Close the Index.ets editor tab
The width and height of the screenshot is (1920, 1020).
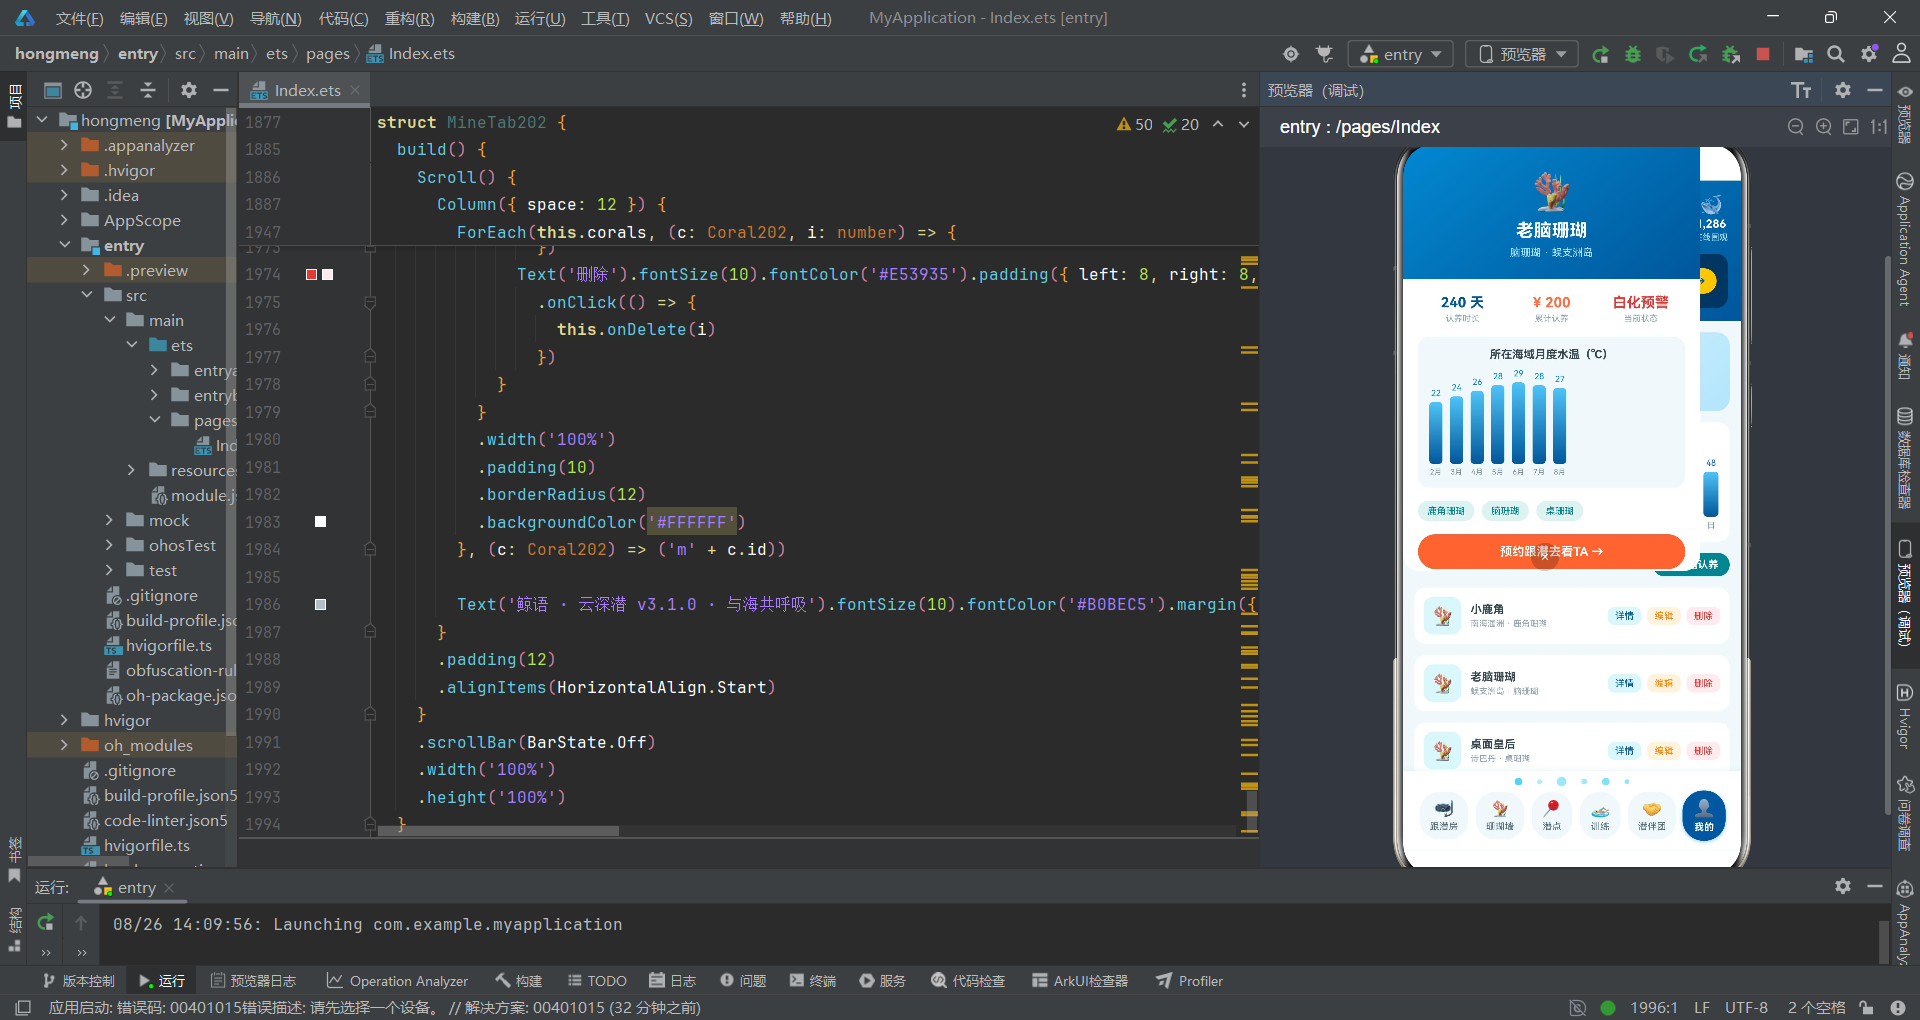[x=355, y=90]
